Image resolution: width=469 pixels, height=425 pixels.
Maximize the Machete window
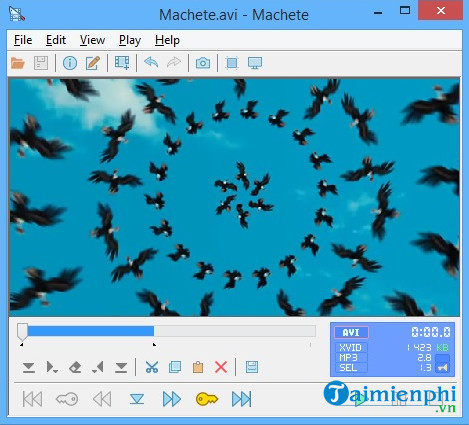click(x=405, y=11)
